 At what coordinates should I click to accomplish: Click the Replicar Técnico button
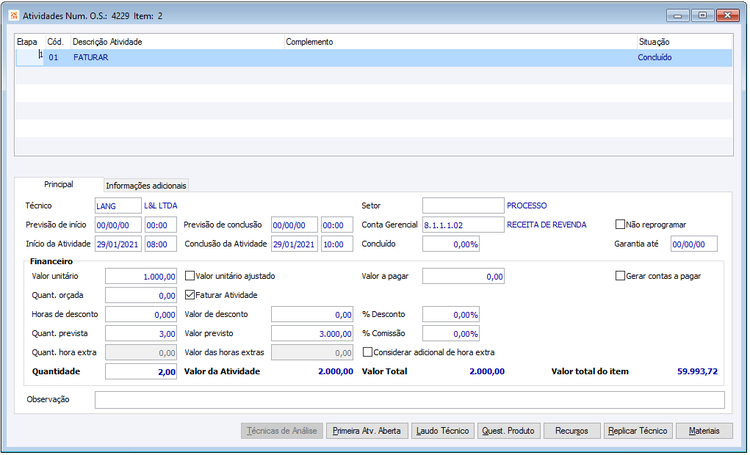[638, 431]
